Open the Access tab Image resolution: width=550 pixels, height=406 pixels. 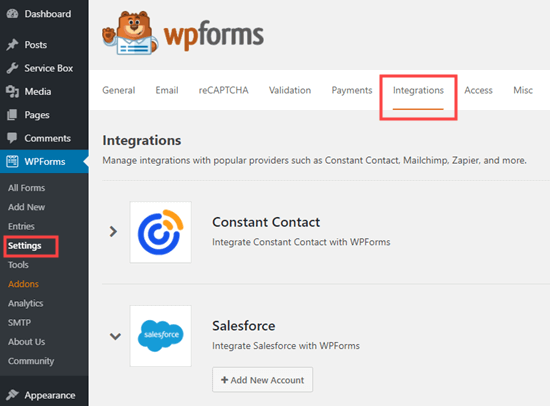(x=478, y=90)
